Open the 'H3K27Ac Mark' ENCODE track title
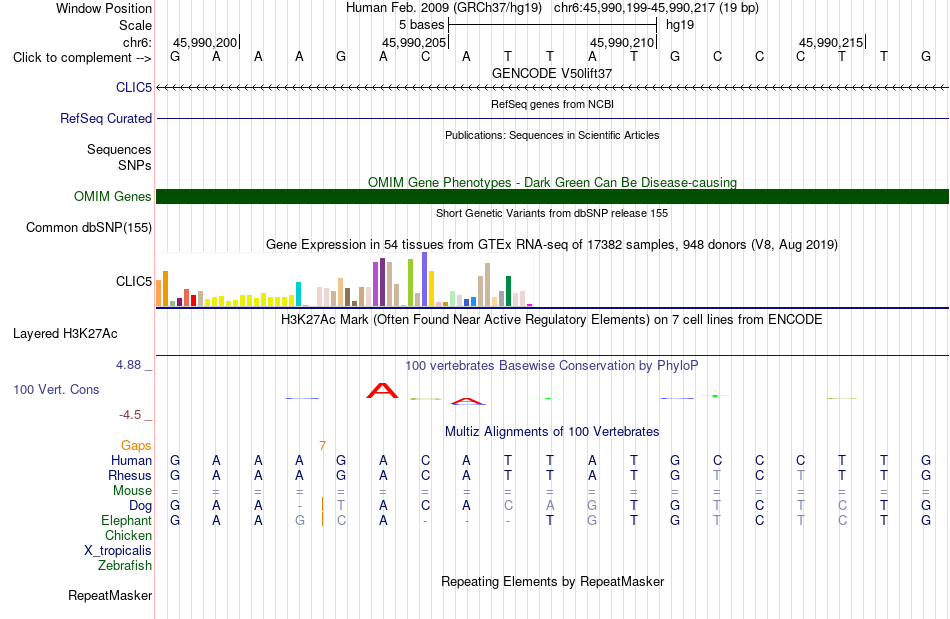This screenshot has height=619, width=950. [x=552, y=319]
